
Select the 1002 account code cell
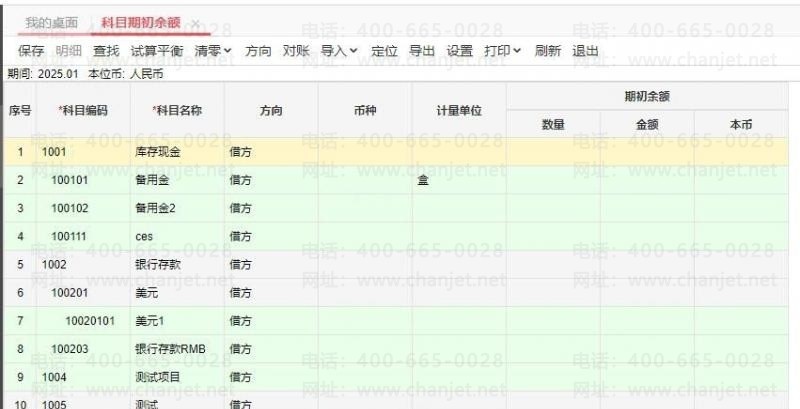pos(83,264)
